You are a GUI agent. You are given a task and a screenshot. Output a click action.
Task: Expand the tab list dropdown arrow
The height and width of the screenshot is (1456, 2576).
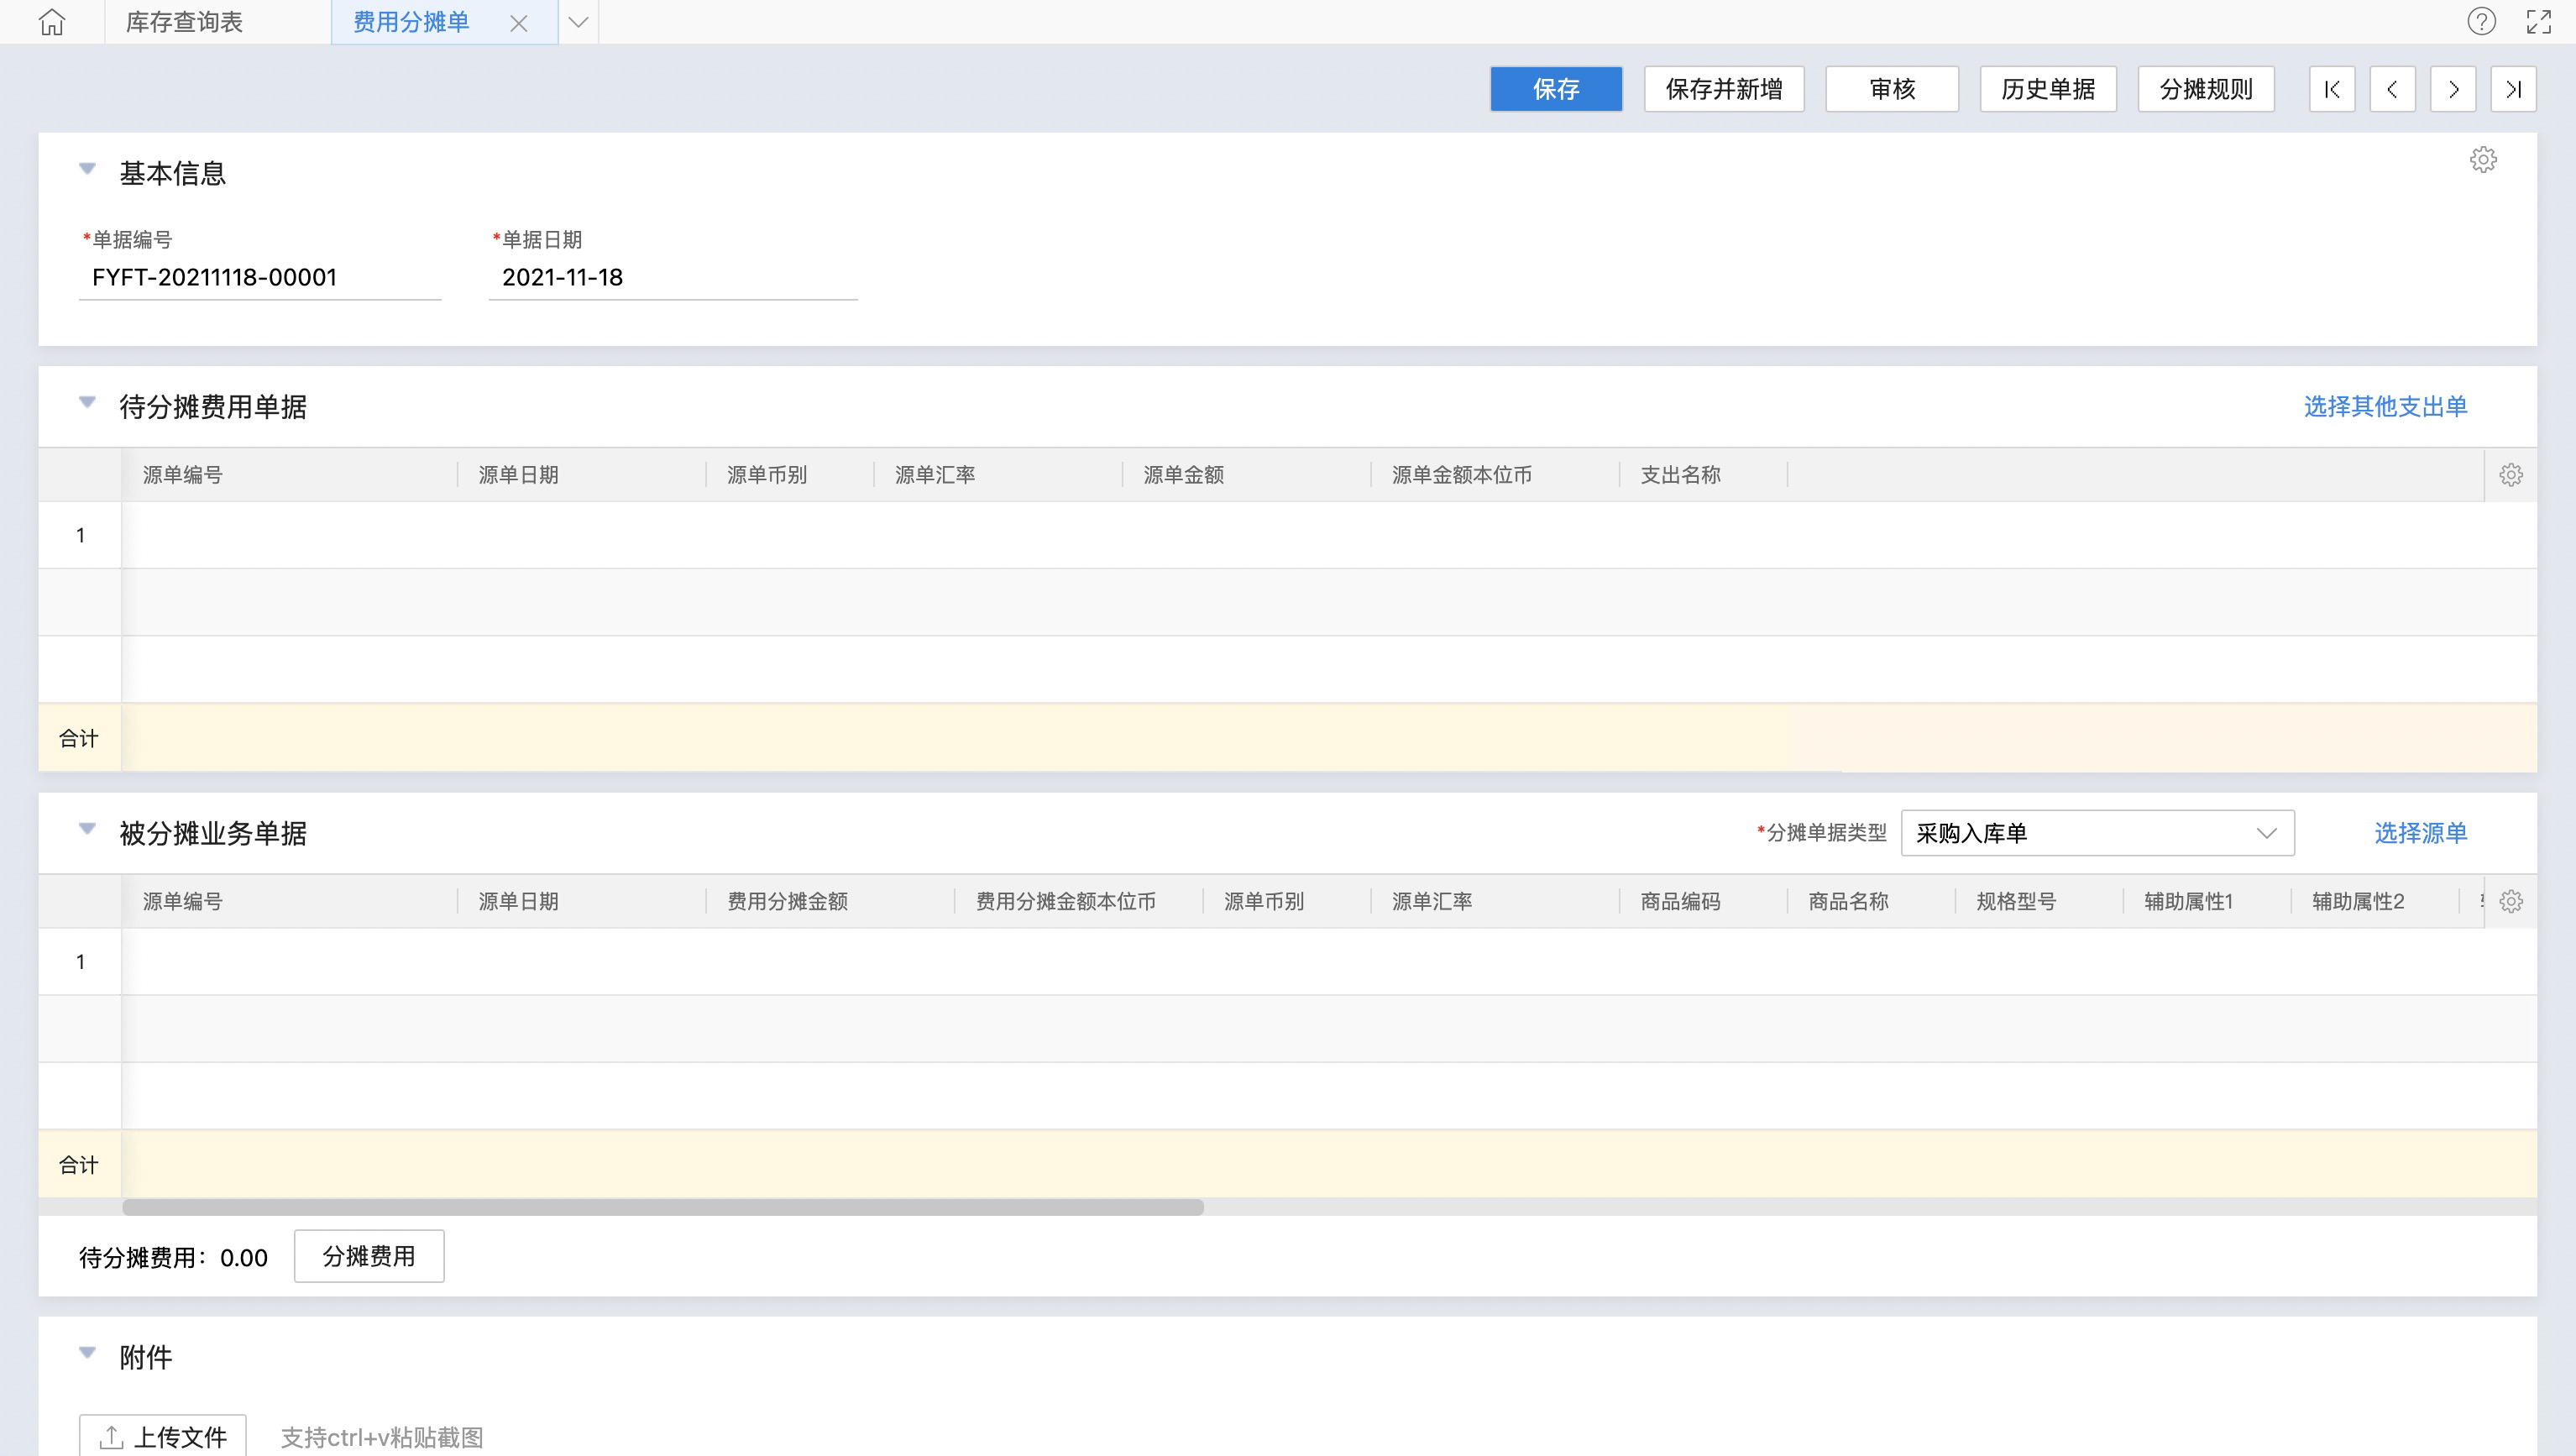[578, 22]
